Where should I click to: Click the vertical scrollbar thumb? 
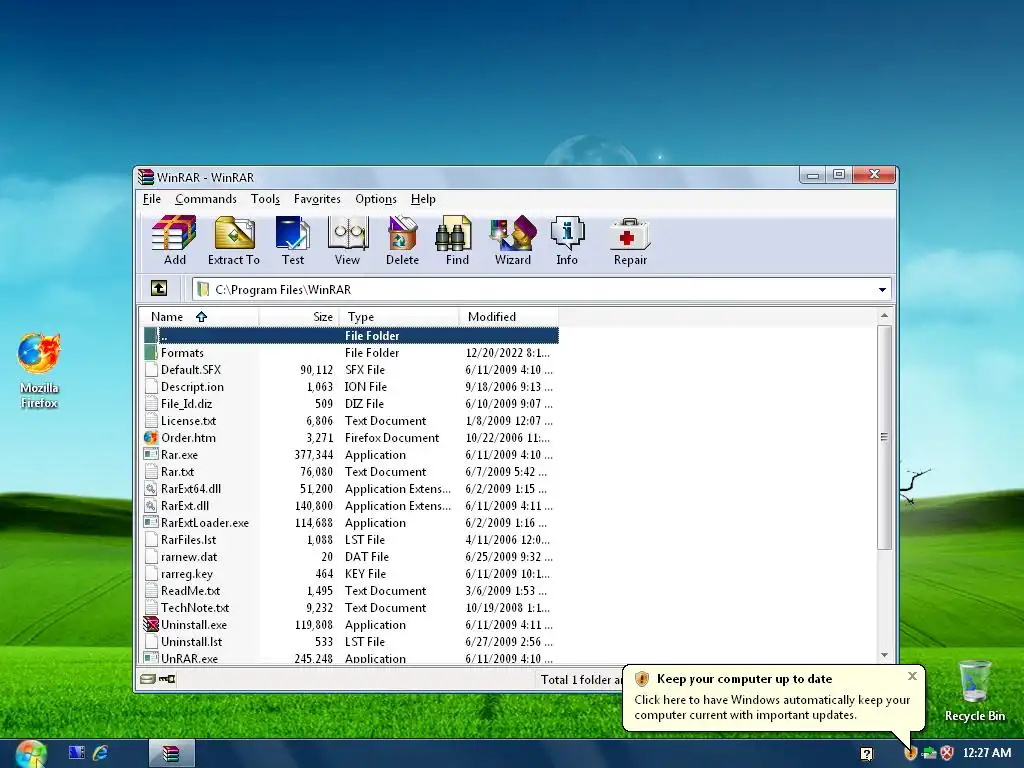click(x=884, y=438)
